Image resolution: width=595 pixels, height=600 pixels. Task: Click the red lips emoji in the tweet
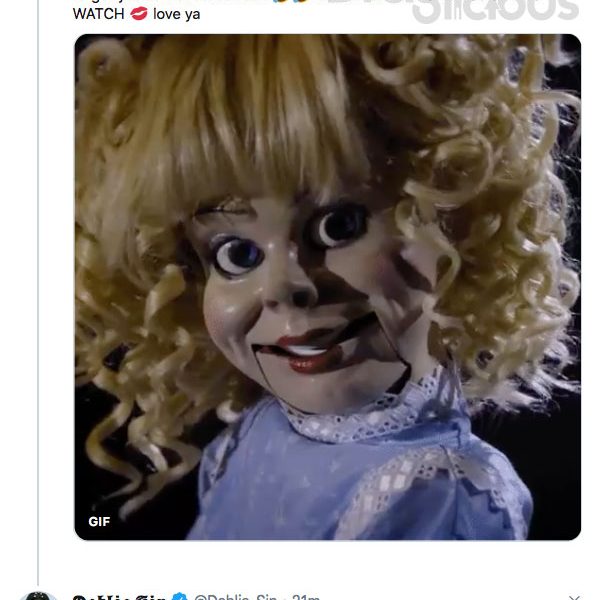139,14
